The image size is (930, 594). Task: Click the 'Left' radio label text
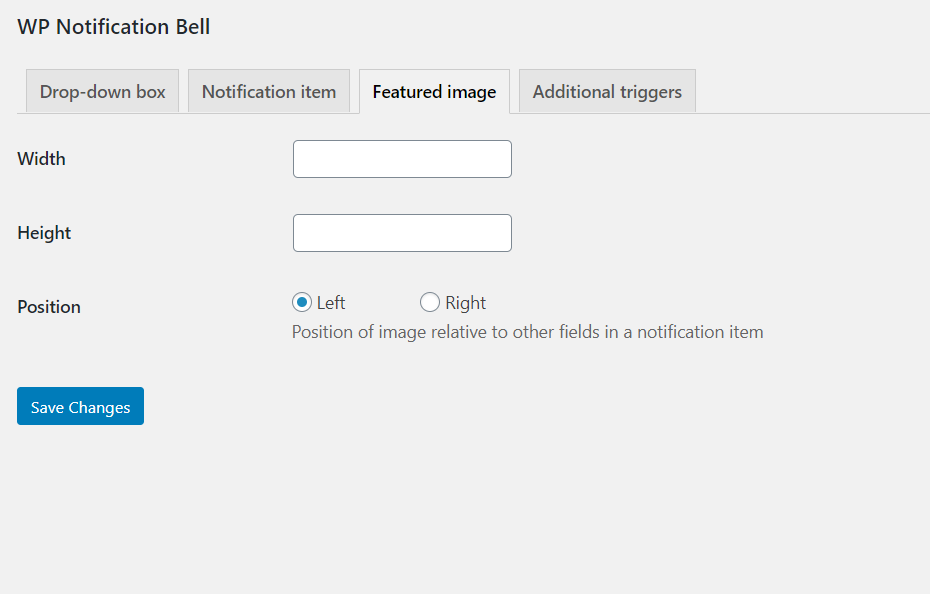331,303
